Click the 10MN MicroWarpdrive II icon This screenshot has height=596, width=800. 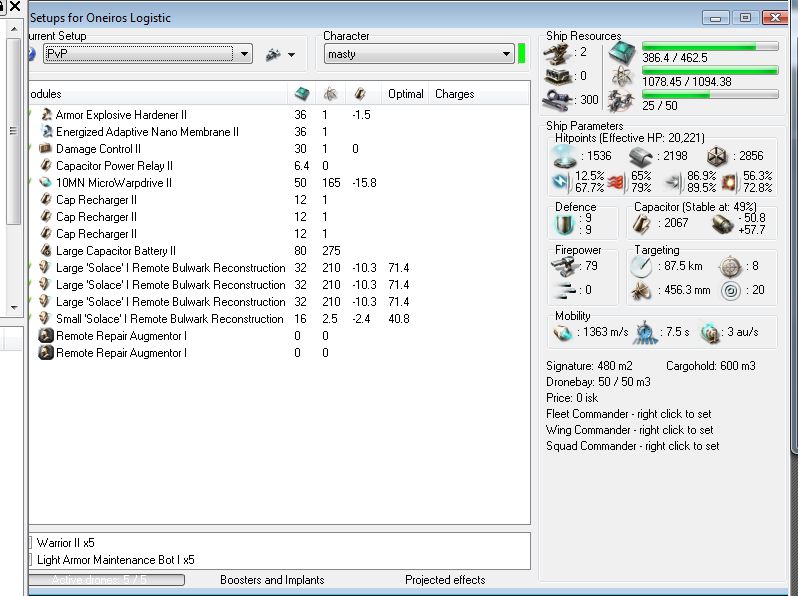(x=46, y=182)
